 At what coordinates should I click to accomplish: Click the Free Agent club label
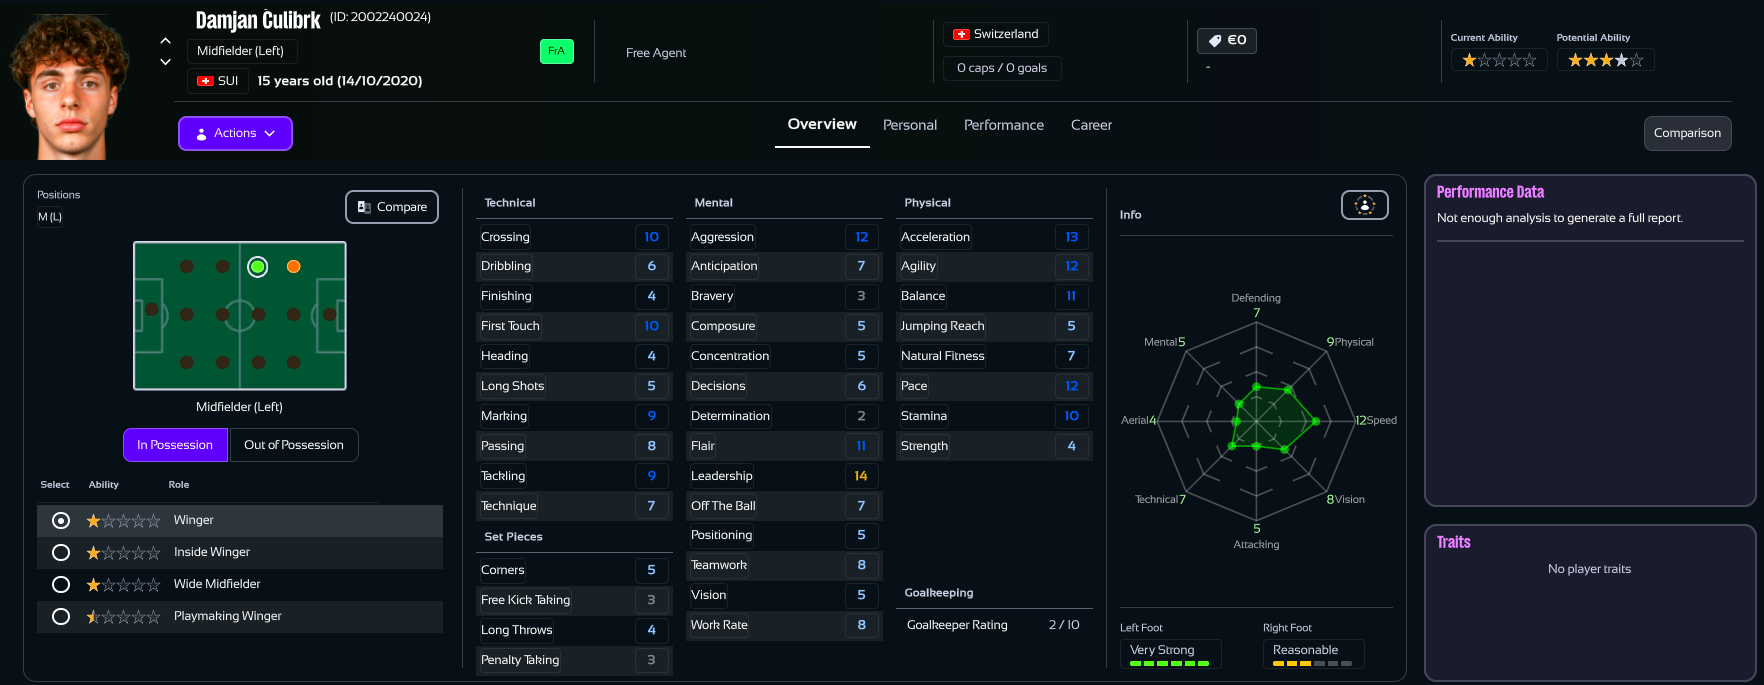click(x=656, y=53)
